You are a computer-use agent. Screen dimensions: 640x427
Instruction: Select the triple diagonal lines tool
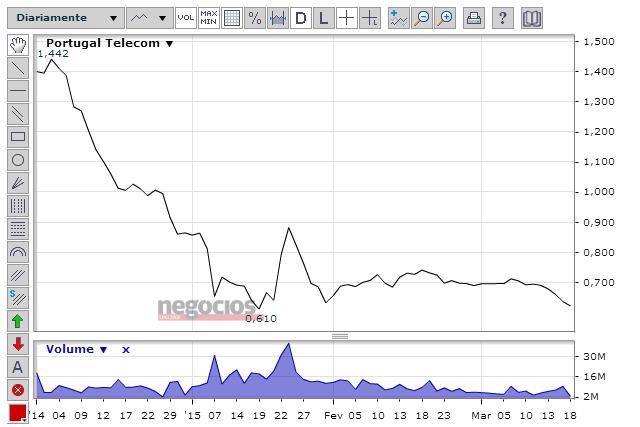click(18, 275)
